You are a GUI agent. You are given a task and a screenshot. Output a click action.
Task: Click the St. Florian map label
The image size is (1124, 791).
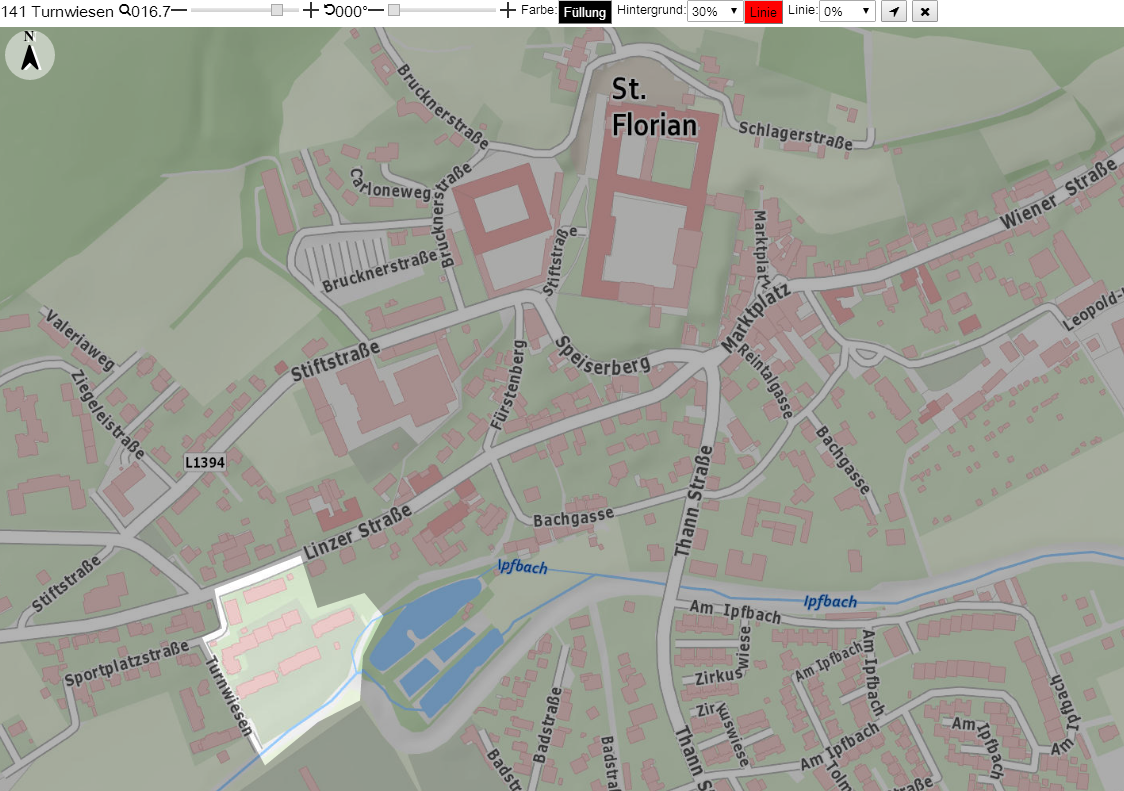654,108
